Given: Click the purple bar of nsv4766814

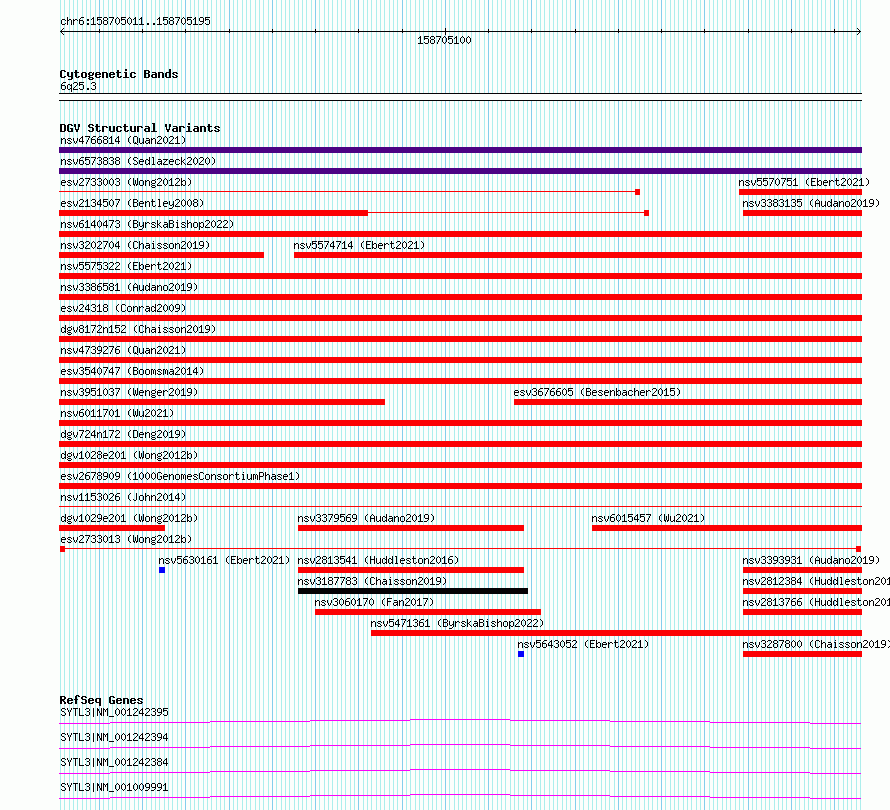Looking at the screenshot, I should pos(460,150).
